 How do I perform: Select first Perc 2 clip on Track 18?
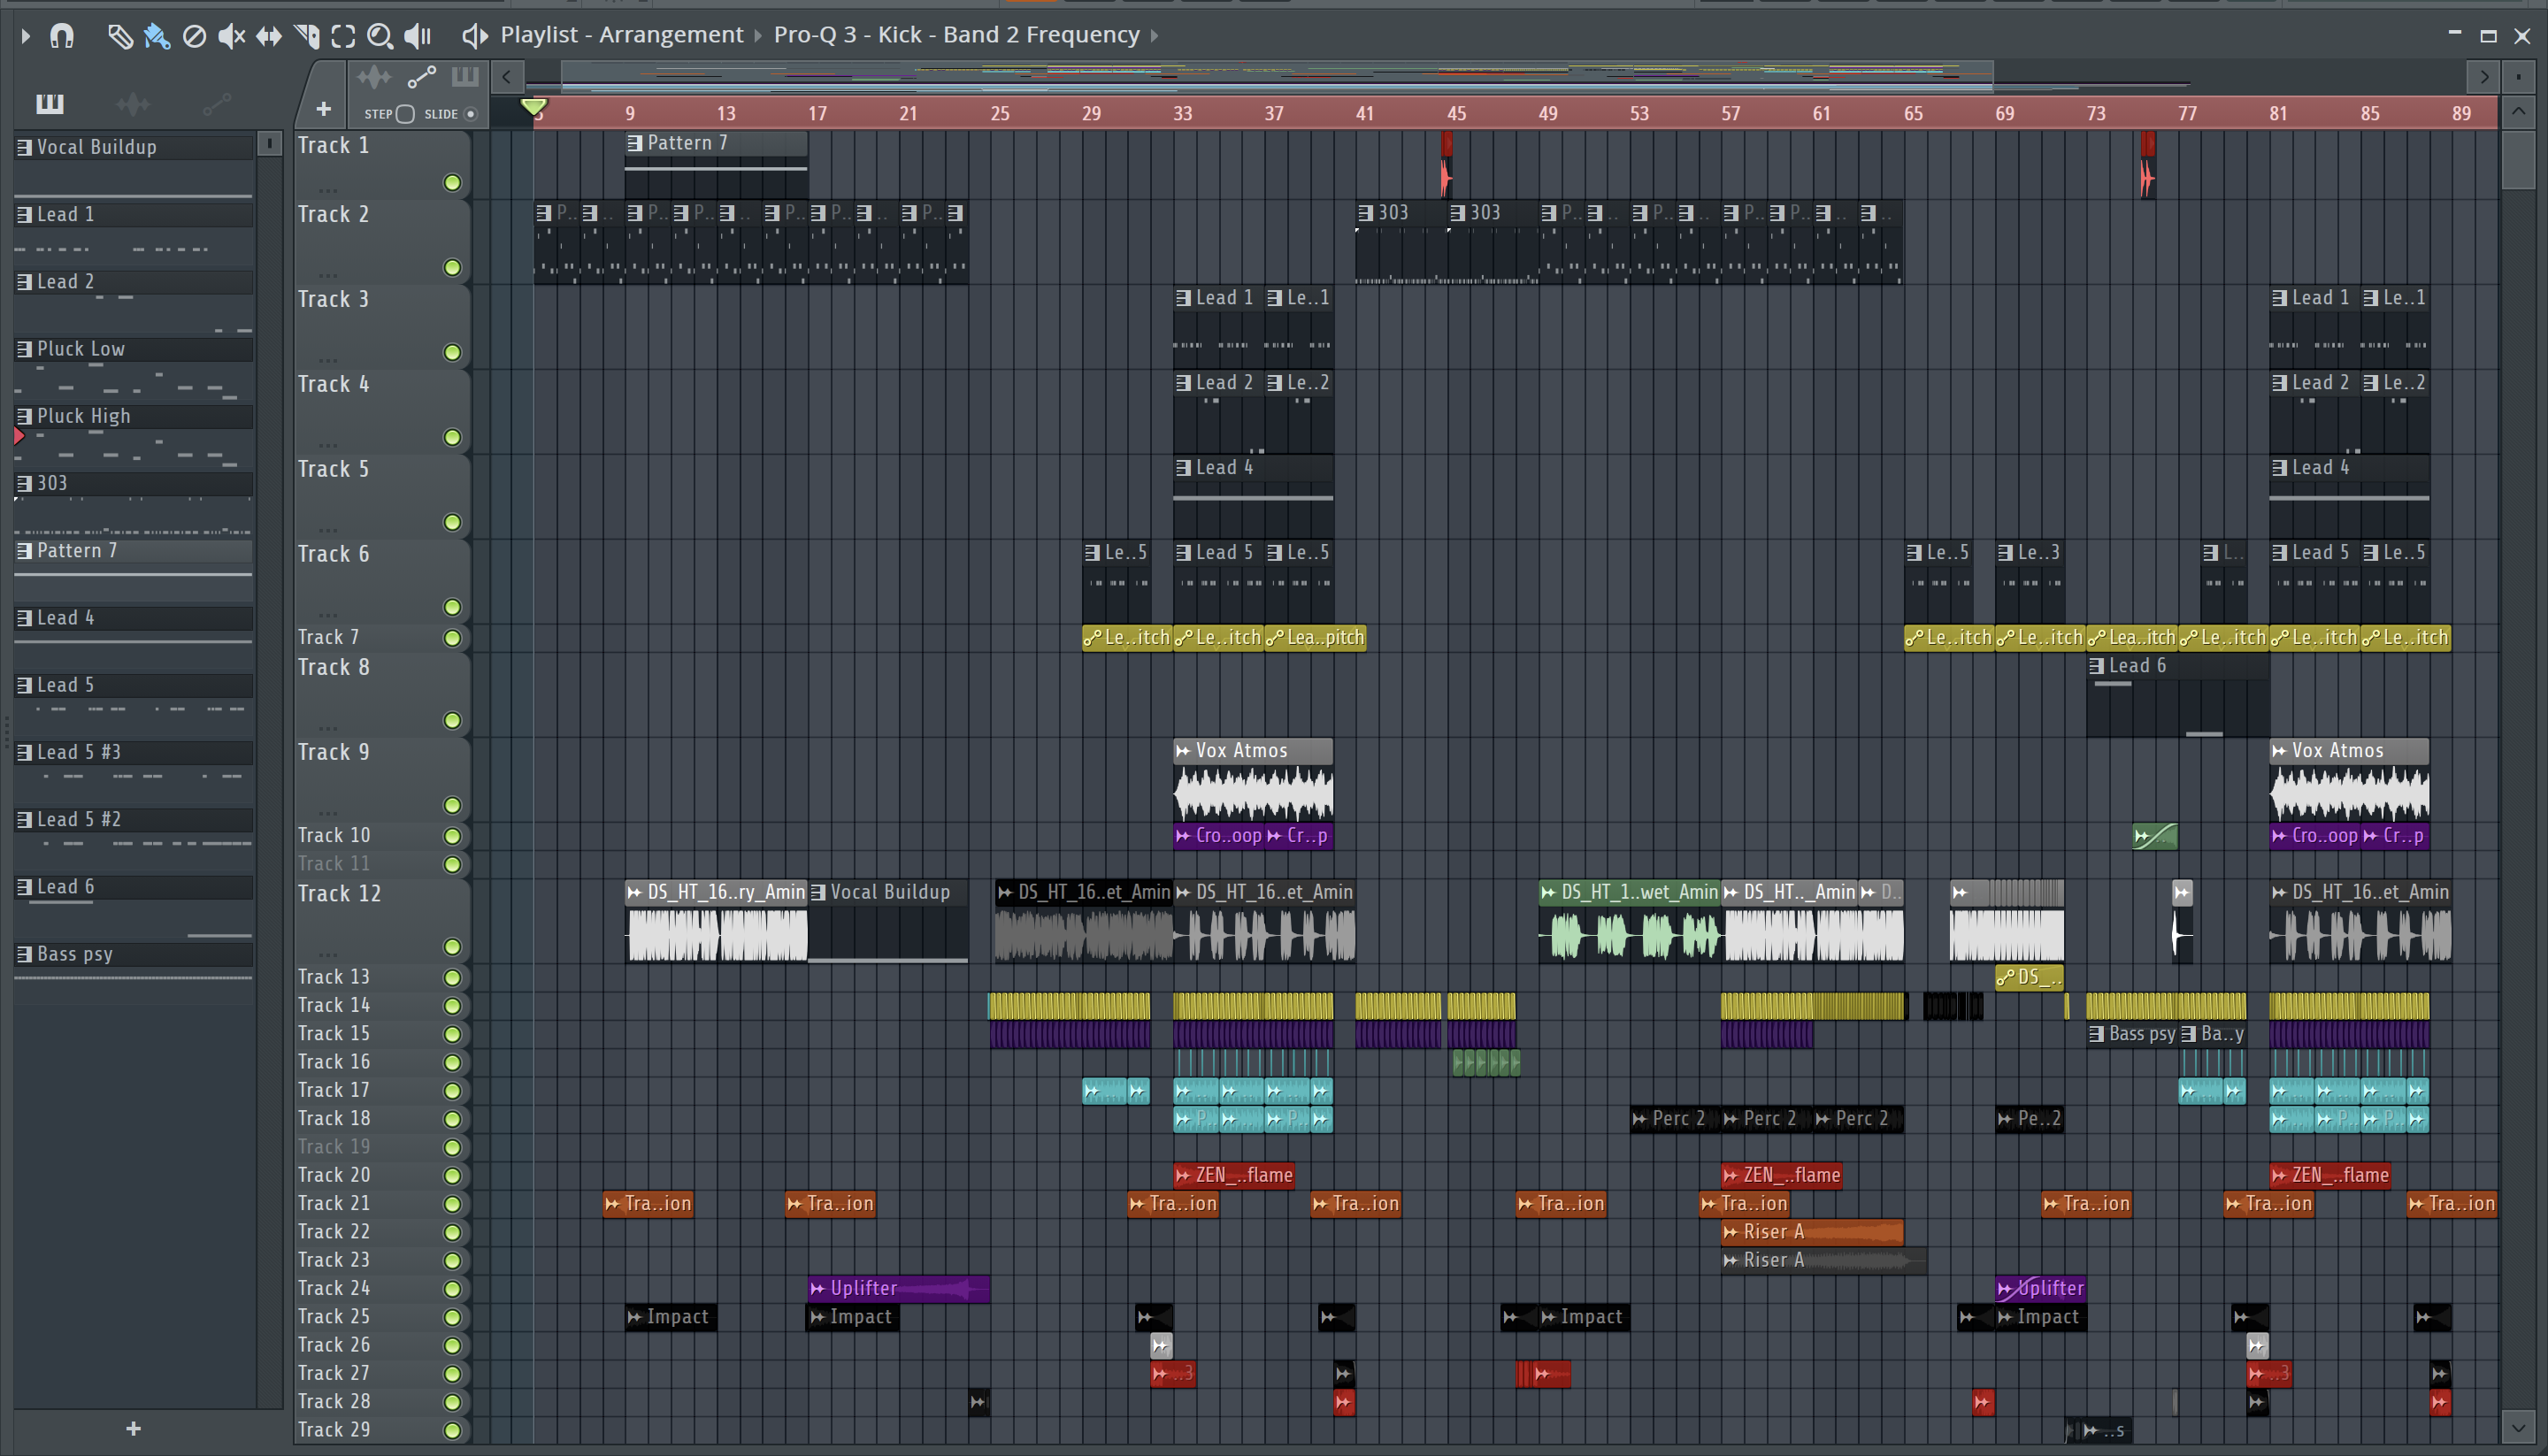click(1675, 1119)
